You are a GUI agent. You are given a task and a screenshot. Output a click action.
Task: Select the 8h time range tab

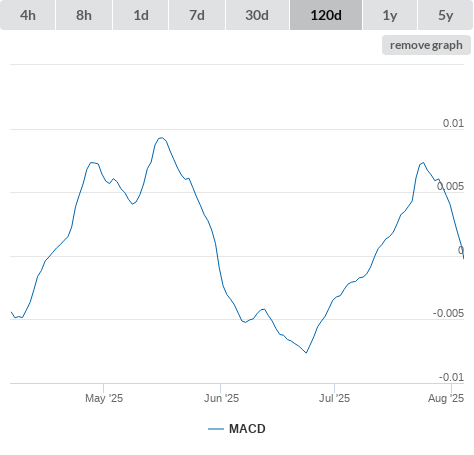click(84, 15)
